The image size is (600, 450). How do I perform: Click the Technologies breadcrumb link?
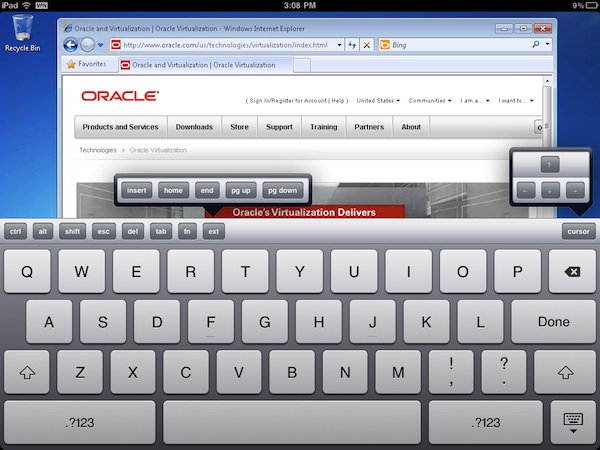[x=98, y=150]
